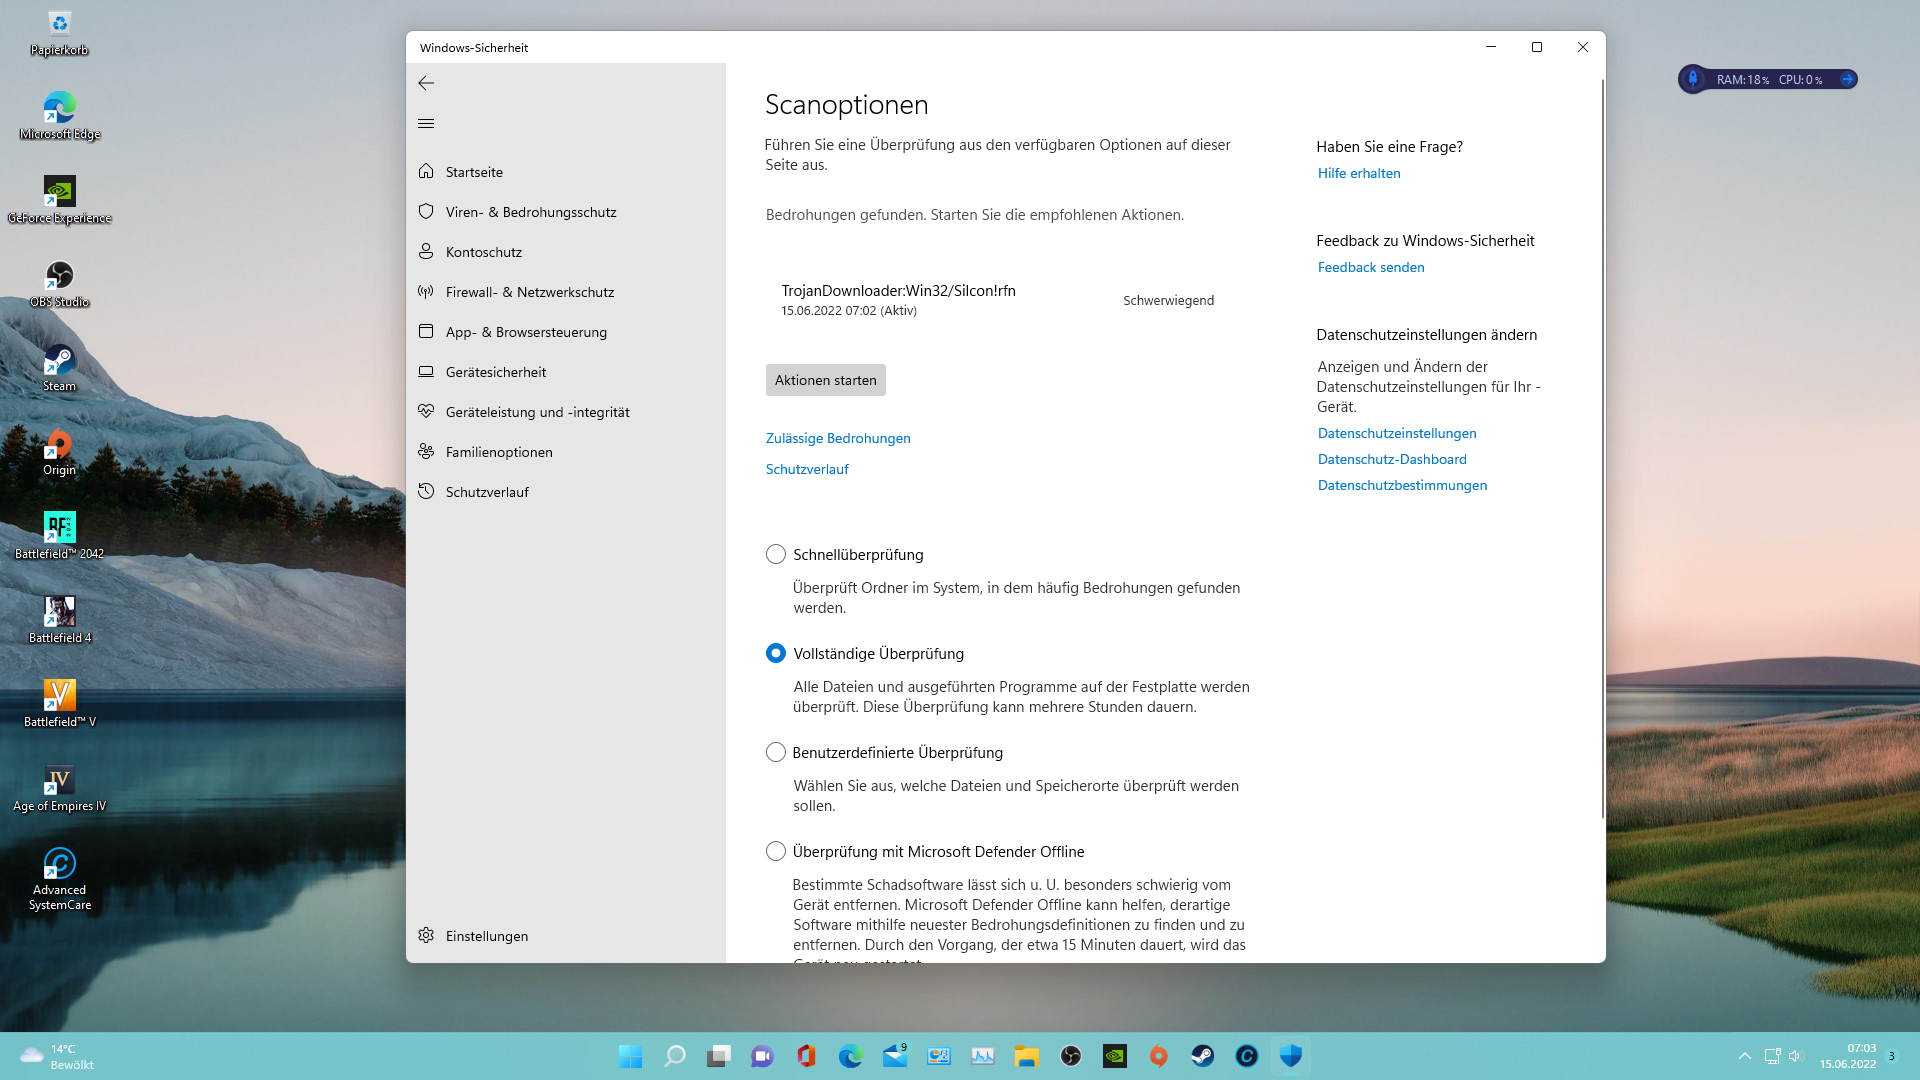Open Viren- & Bedrohungsschutz section

click(530, 212)
